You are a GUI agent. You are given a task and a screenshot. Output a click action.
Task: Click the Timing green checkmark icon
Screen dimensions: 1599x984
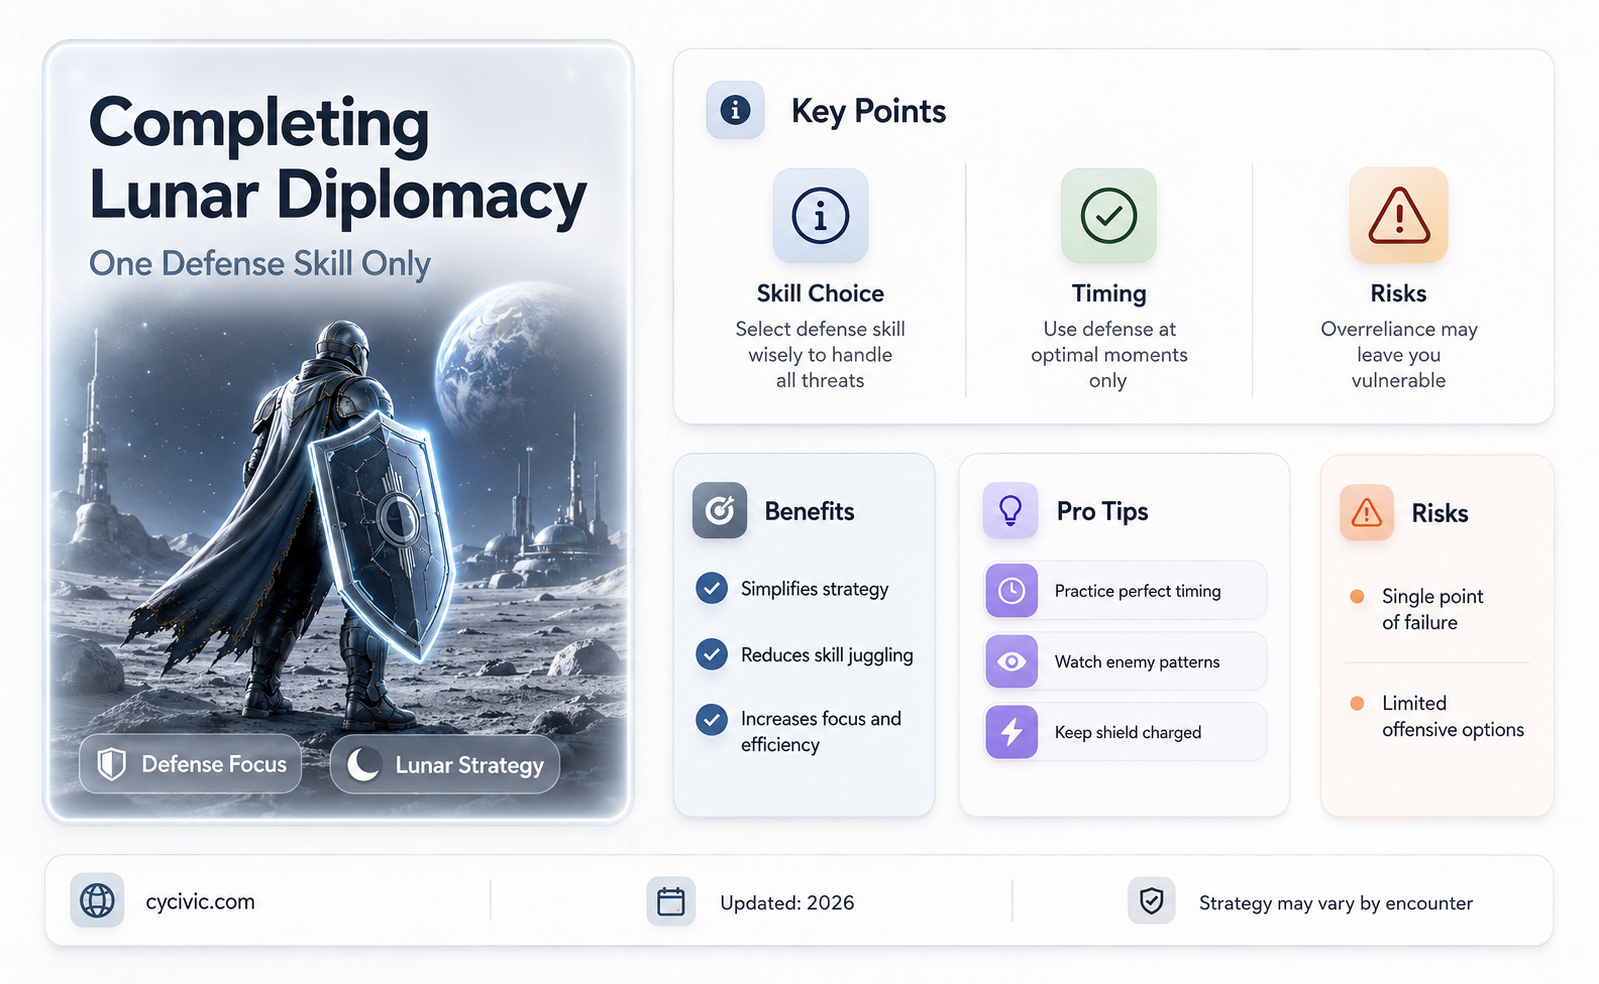pos(1108,215)
